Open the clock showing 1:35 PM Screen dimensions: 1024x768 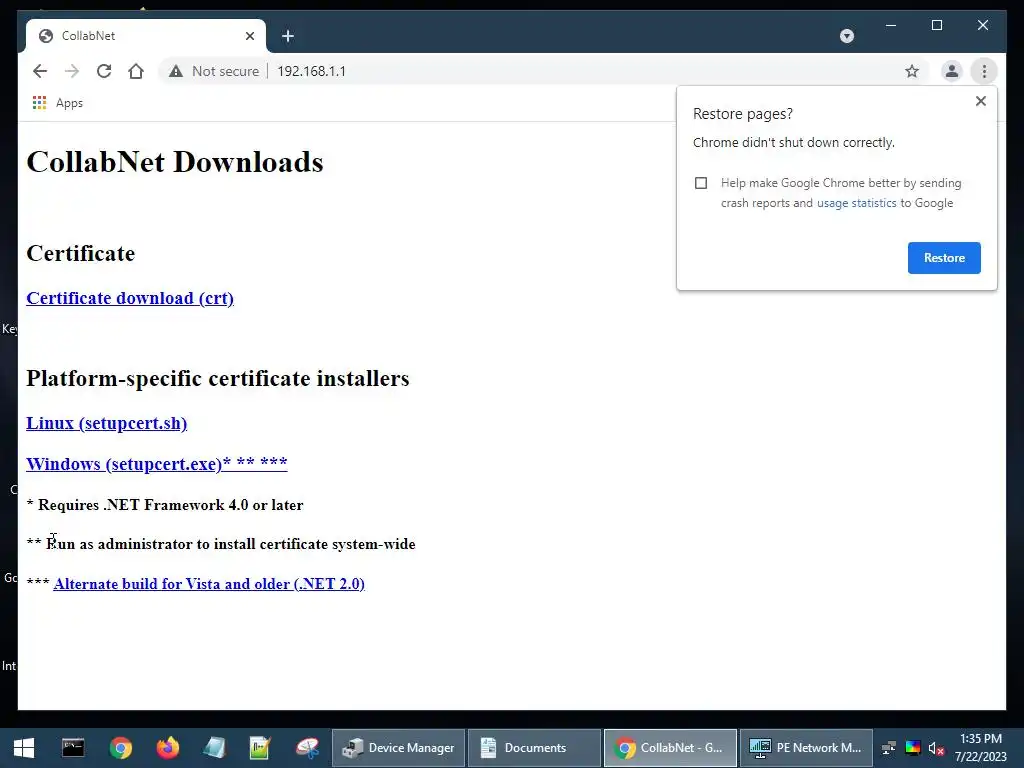(x=980, y=748)
